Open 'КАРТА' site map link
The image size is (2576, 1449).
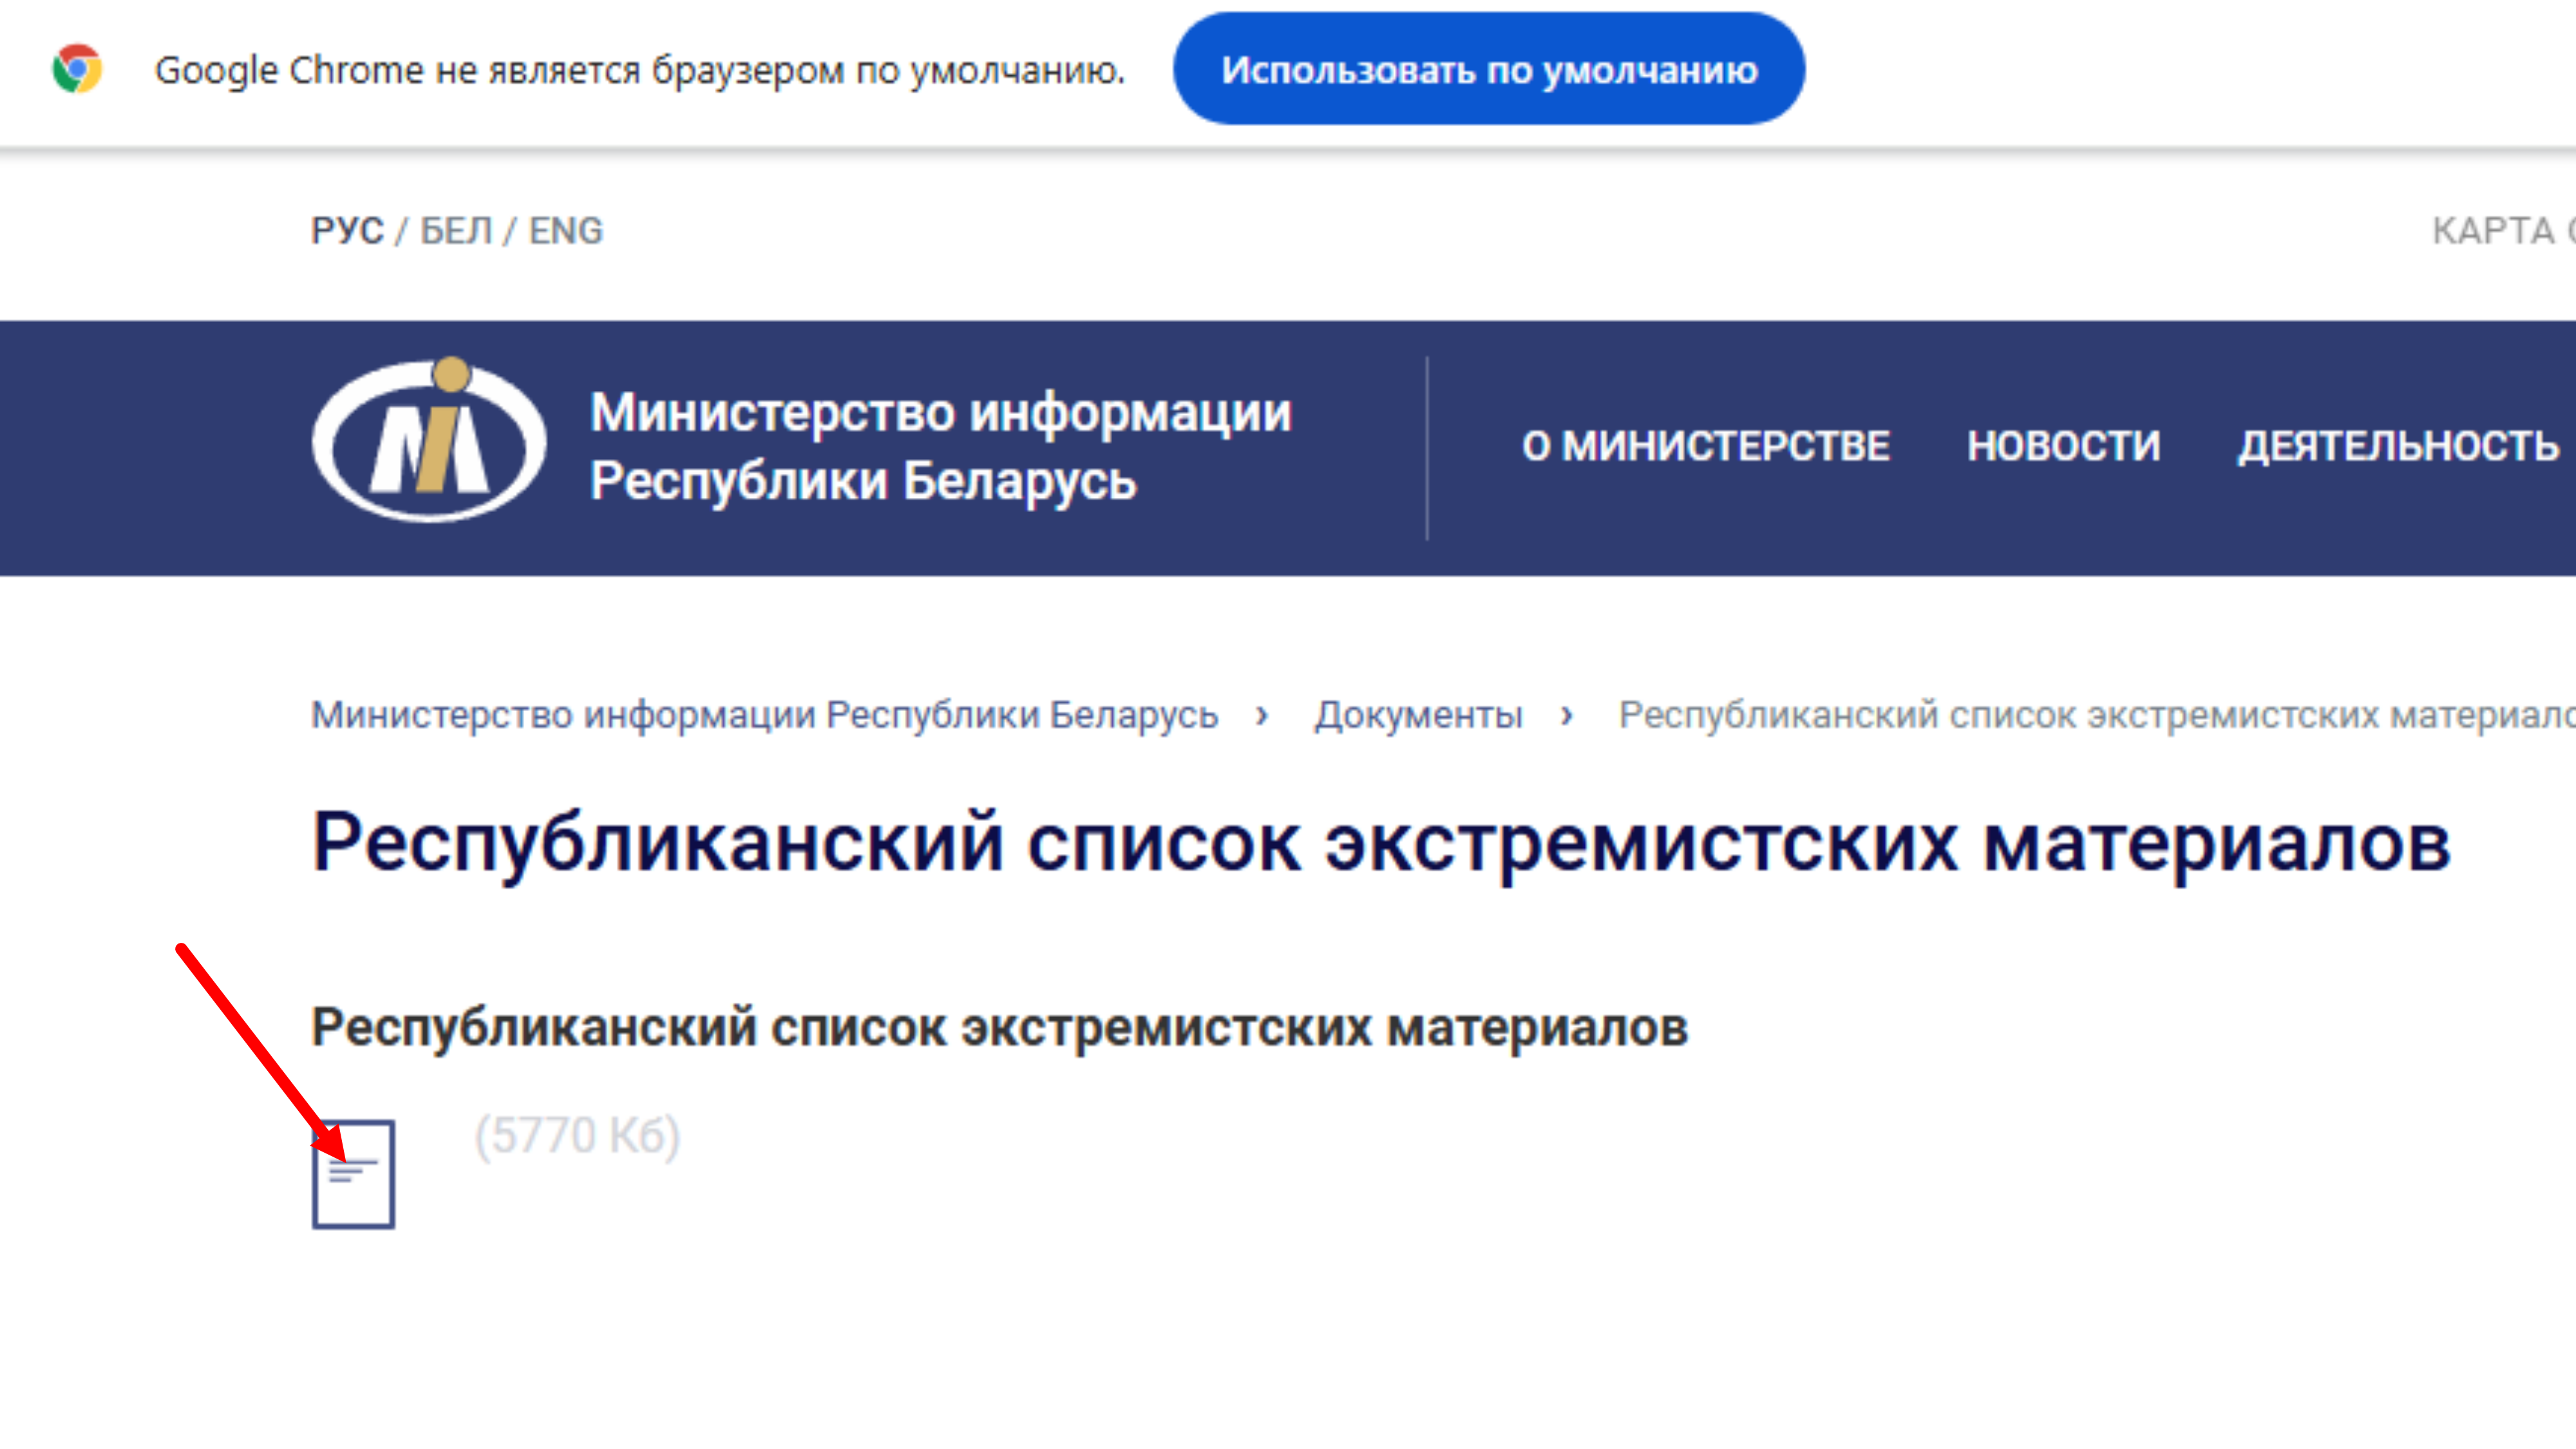point(2494,231)
